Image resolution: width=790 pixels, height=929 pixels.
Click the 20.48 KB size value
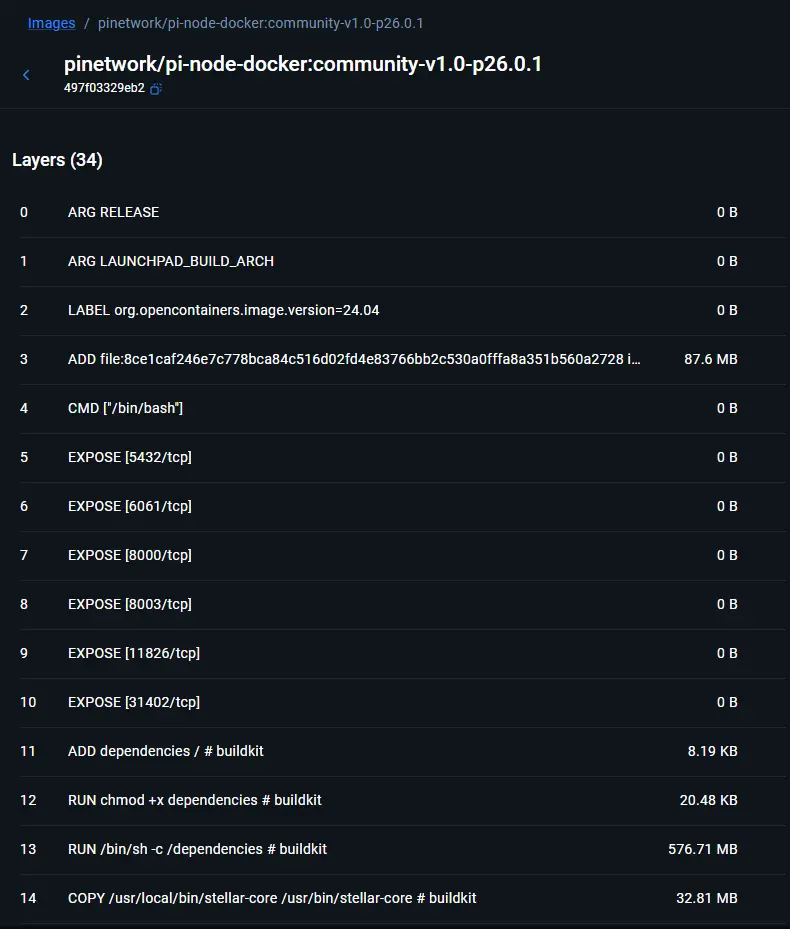click(x=708, y=800)
